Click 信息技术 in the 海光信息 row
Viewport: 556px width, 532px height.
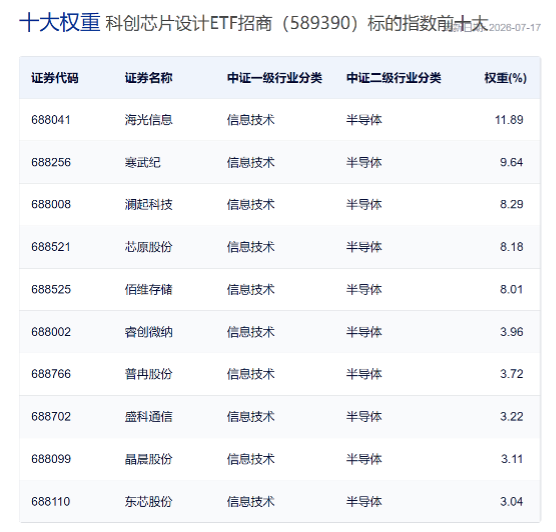[x=251, y=120]
